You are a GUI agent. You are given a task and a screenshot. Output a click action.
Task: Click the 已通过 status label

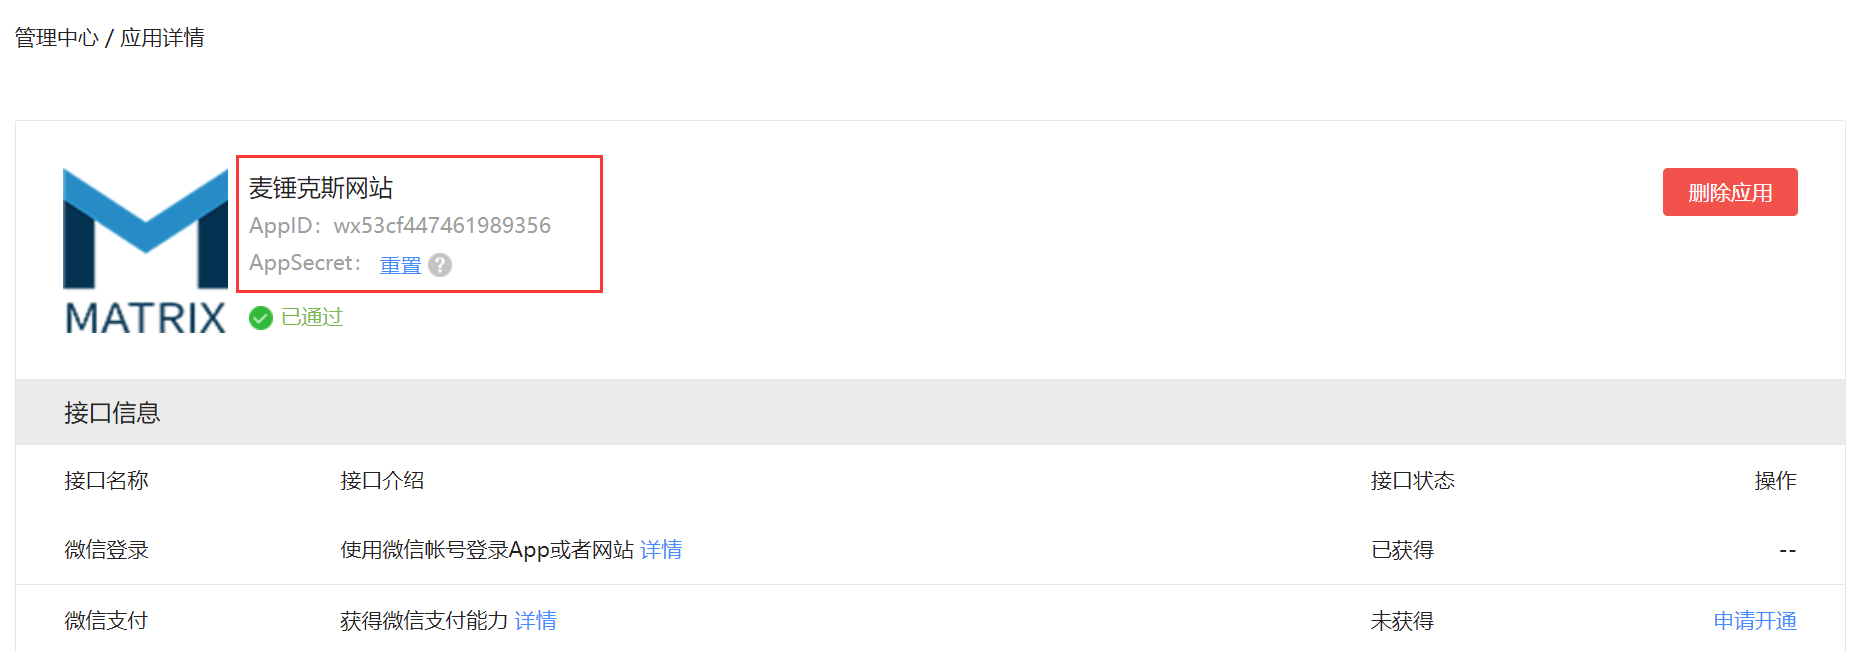point(312,317)
